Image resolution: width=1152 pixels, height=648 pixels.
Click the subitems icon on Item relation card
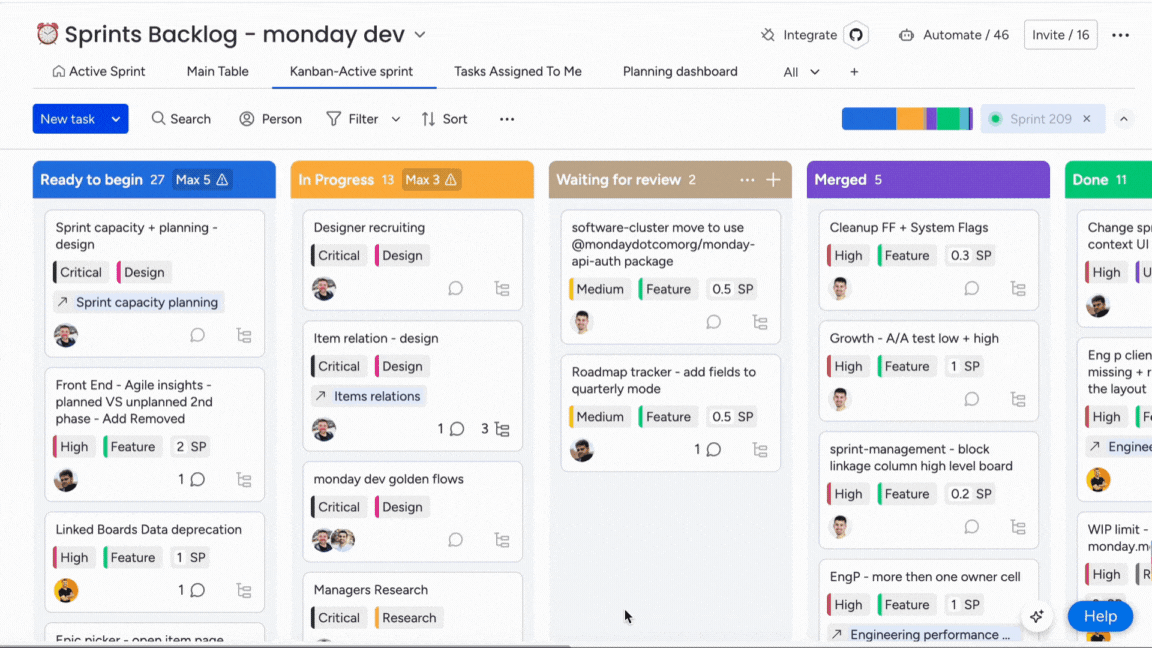(501, 428)
